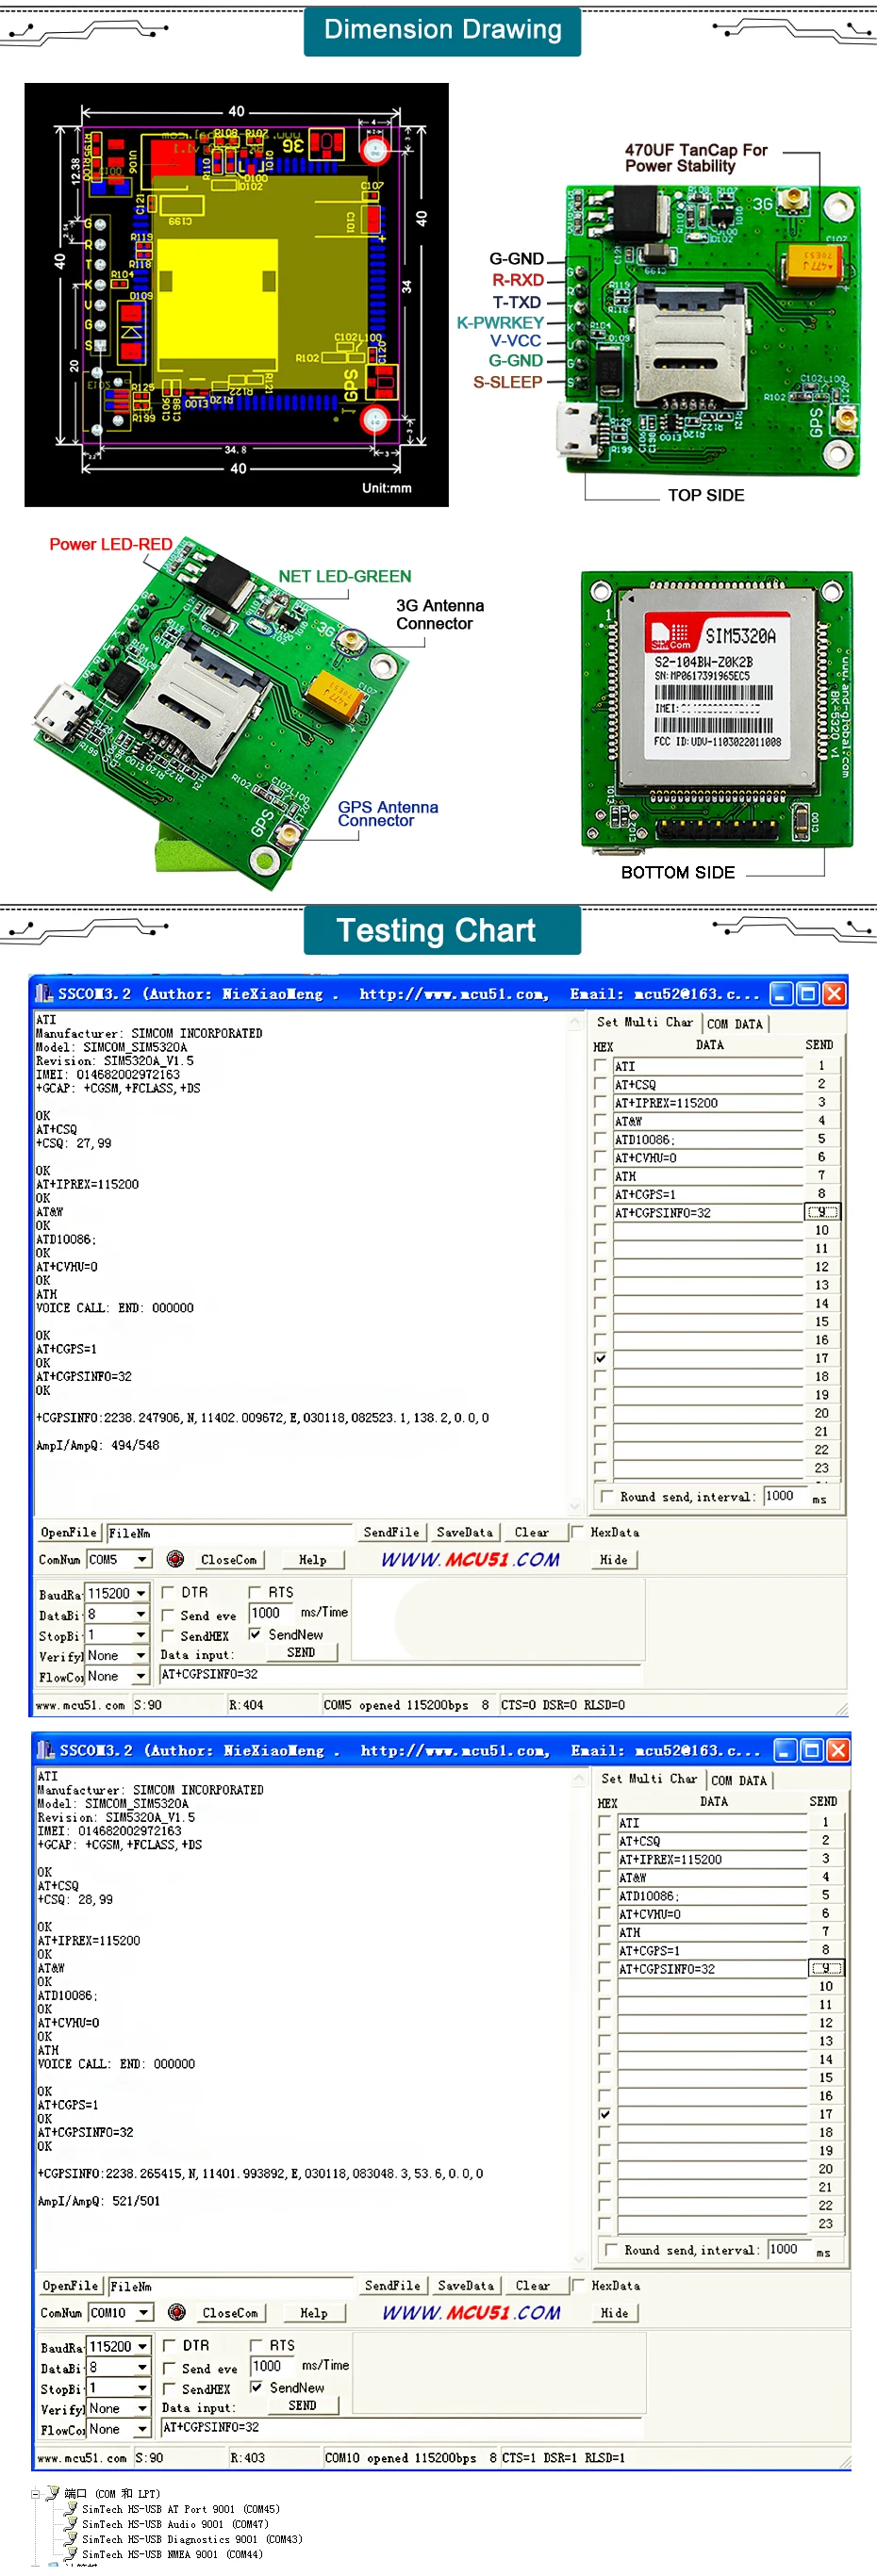The width and height of the screenshot is (877, 2576).
Task: Select the SimTech HS-USB Audio 9001 (COM47) device icon
Action: (x=72, y=2524)
